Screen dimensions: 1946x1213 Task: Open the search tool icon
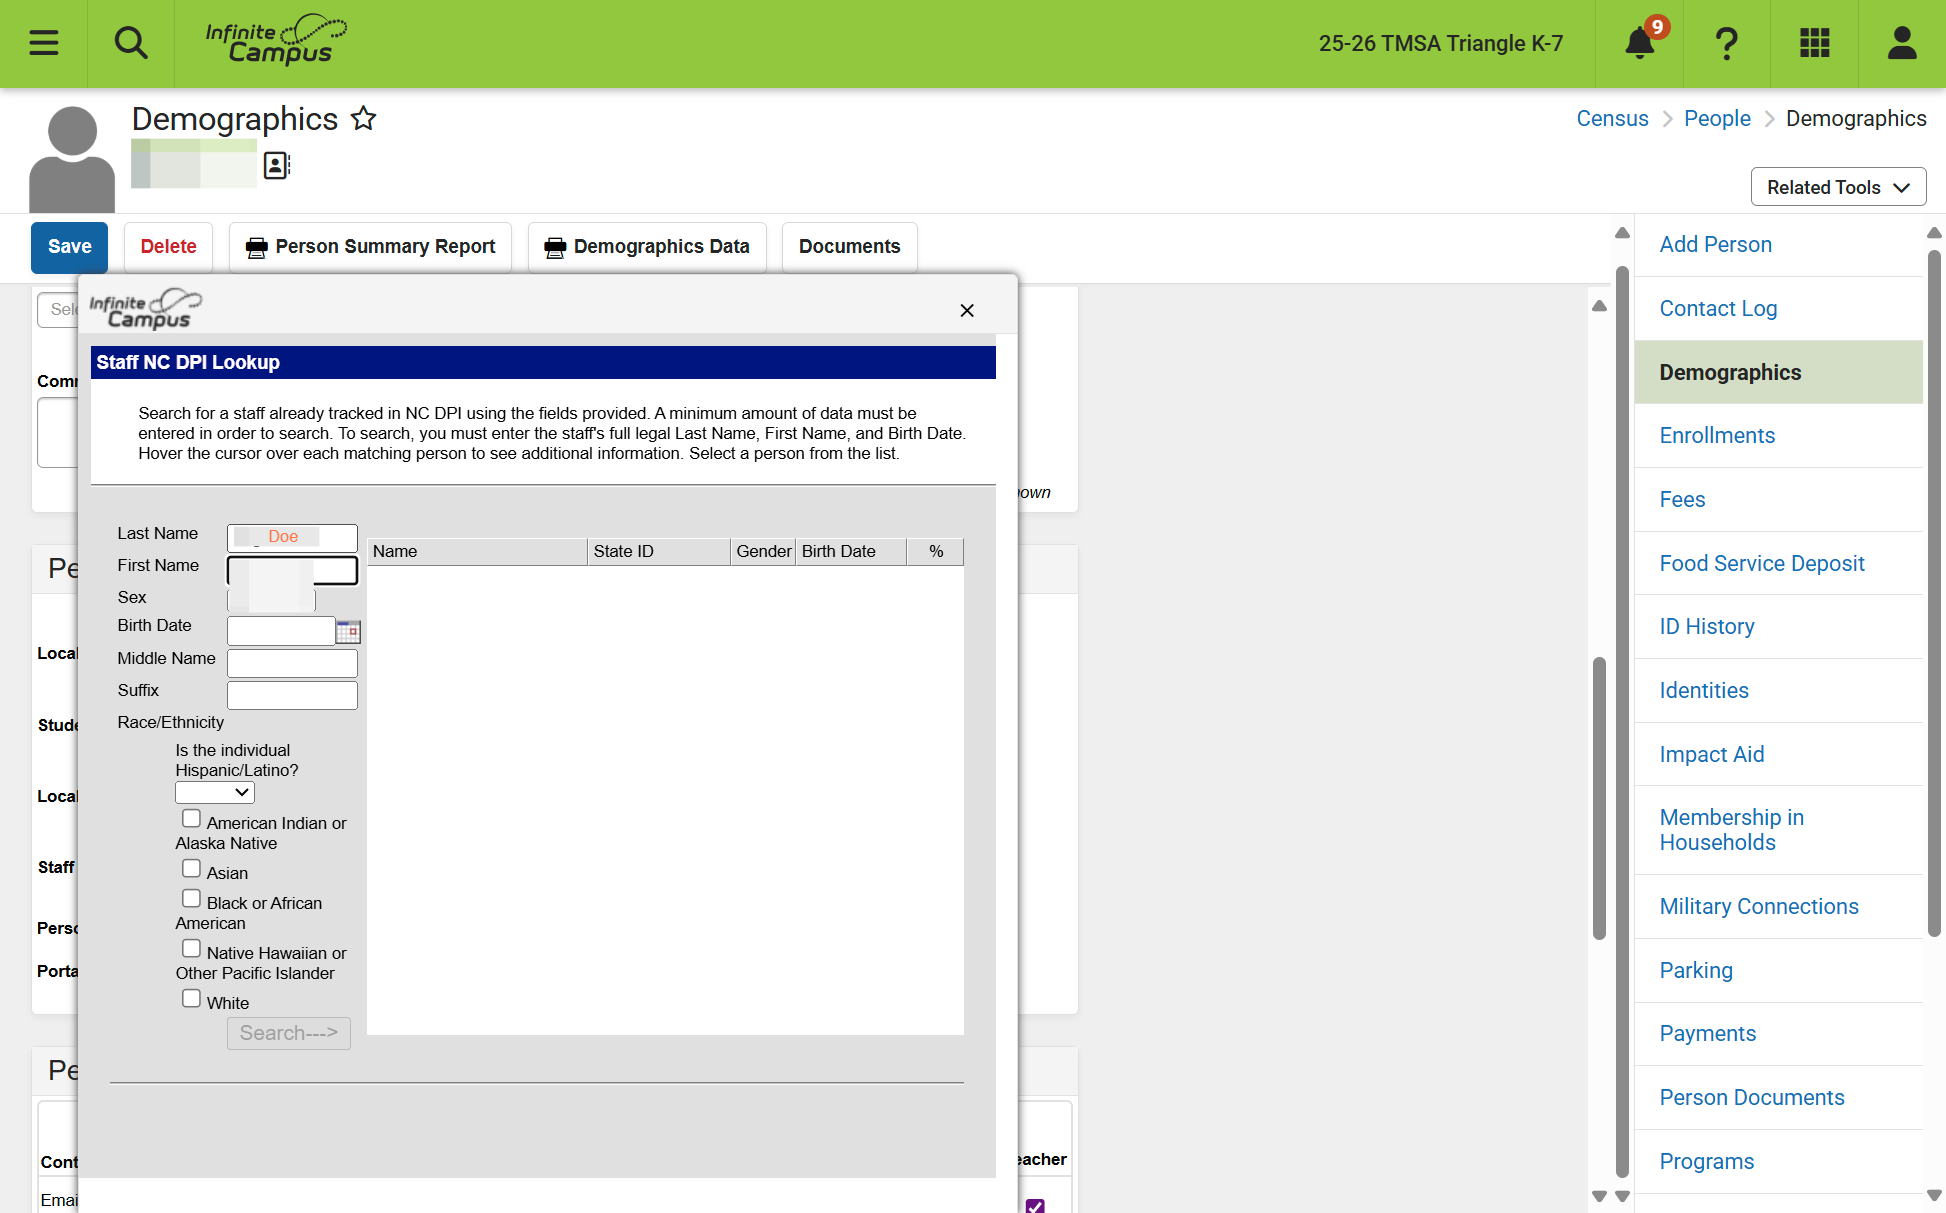131,43
